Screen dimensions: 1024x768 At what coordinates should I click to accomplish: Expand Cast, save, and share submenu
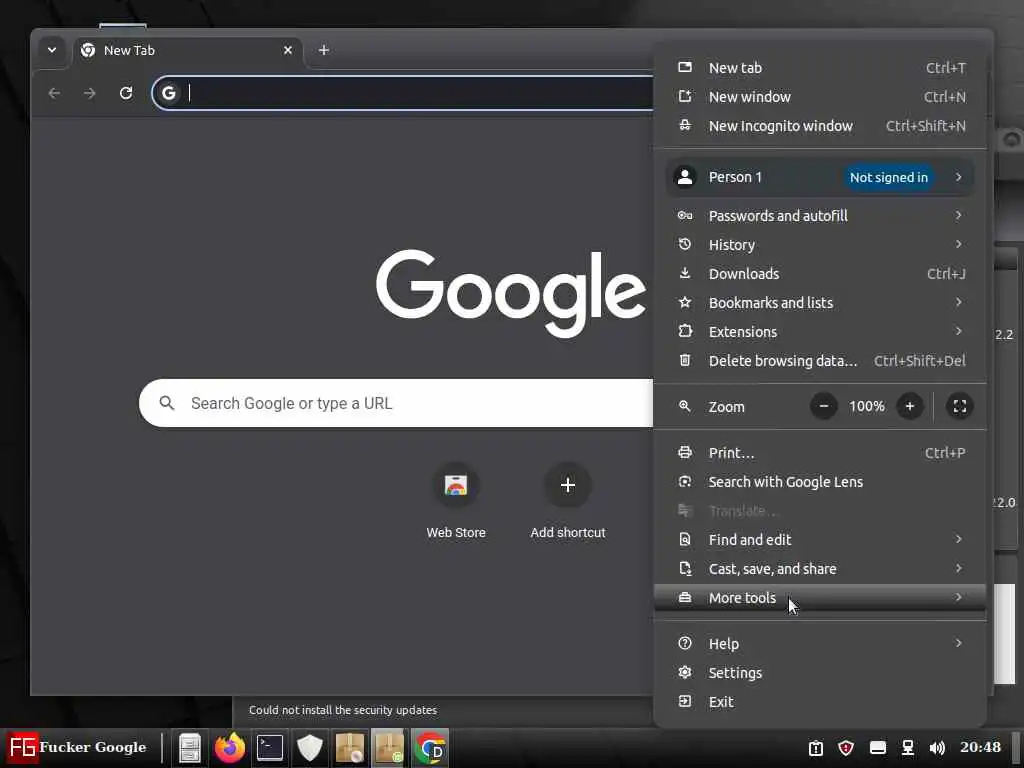(x=820, y=569)
